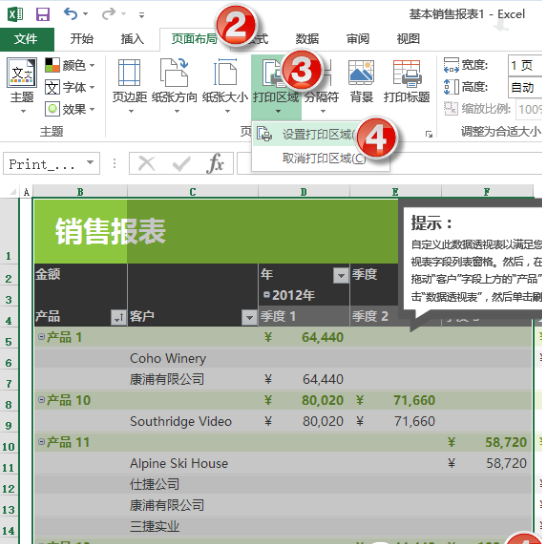Click the 宽度 width field

(x=525, y=65)
